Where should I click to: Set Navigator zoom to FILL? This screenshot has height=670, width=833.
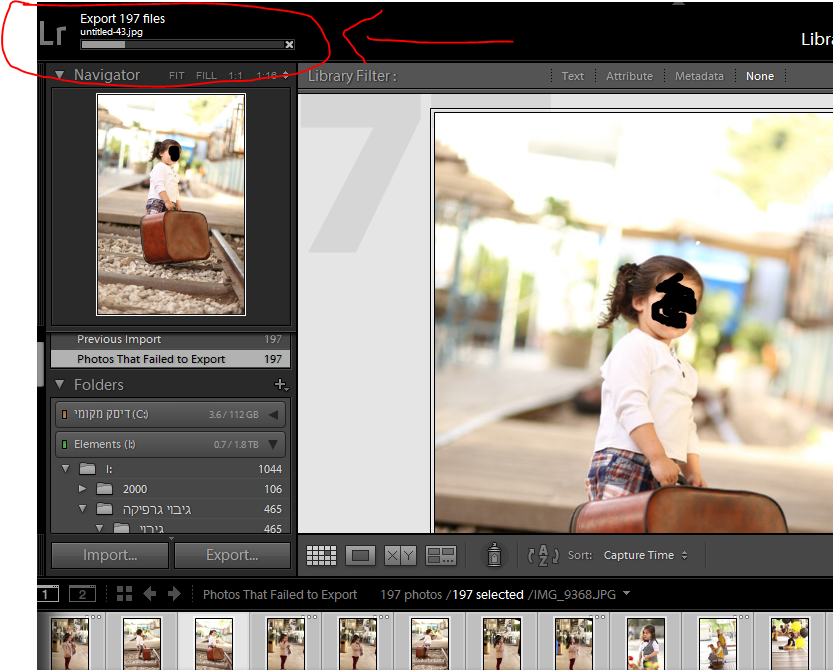click(206, 76)
